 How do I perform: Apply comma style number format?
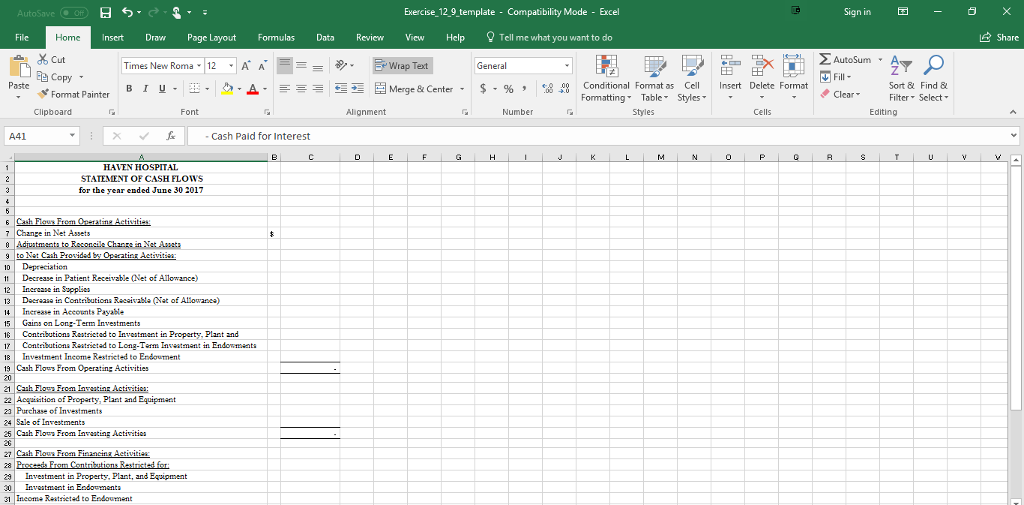point(524,89)
